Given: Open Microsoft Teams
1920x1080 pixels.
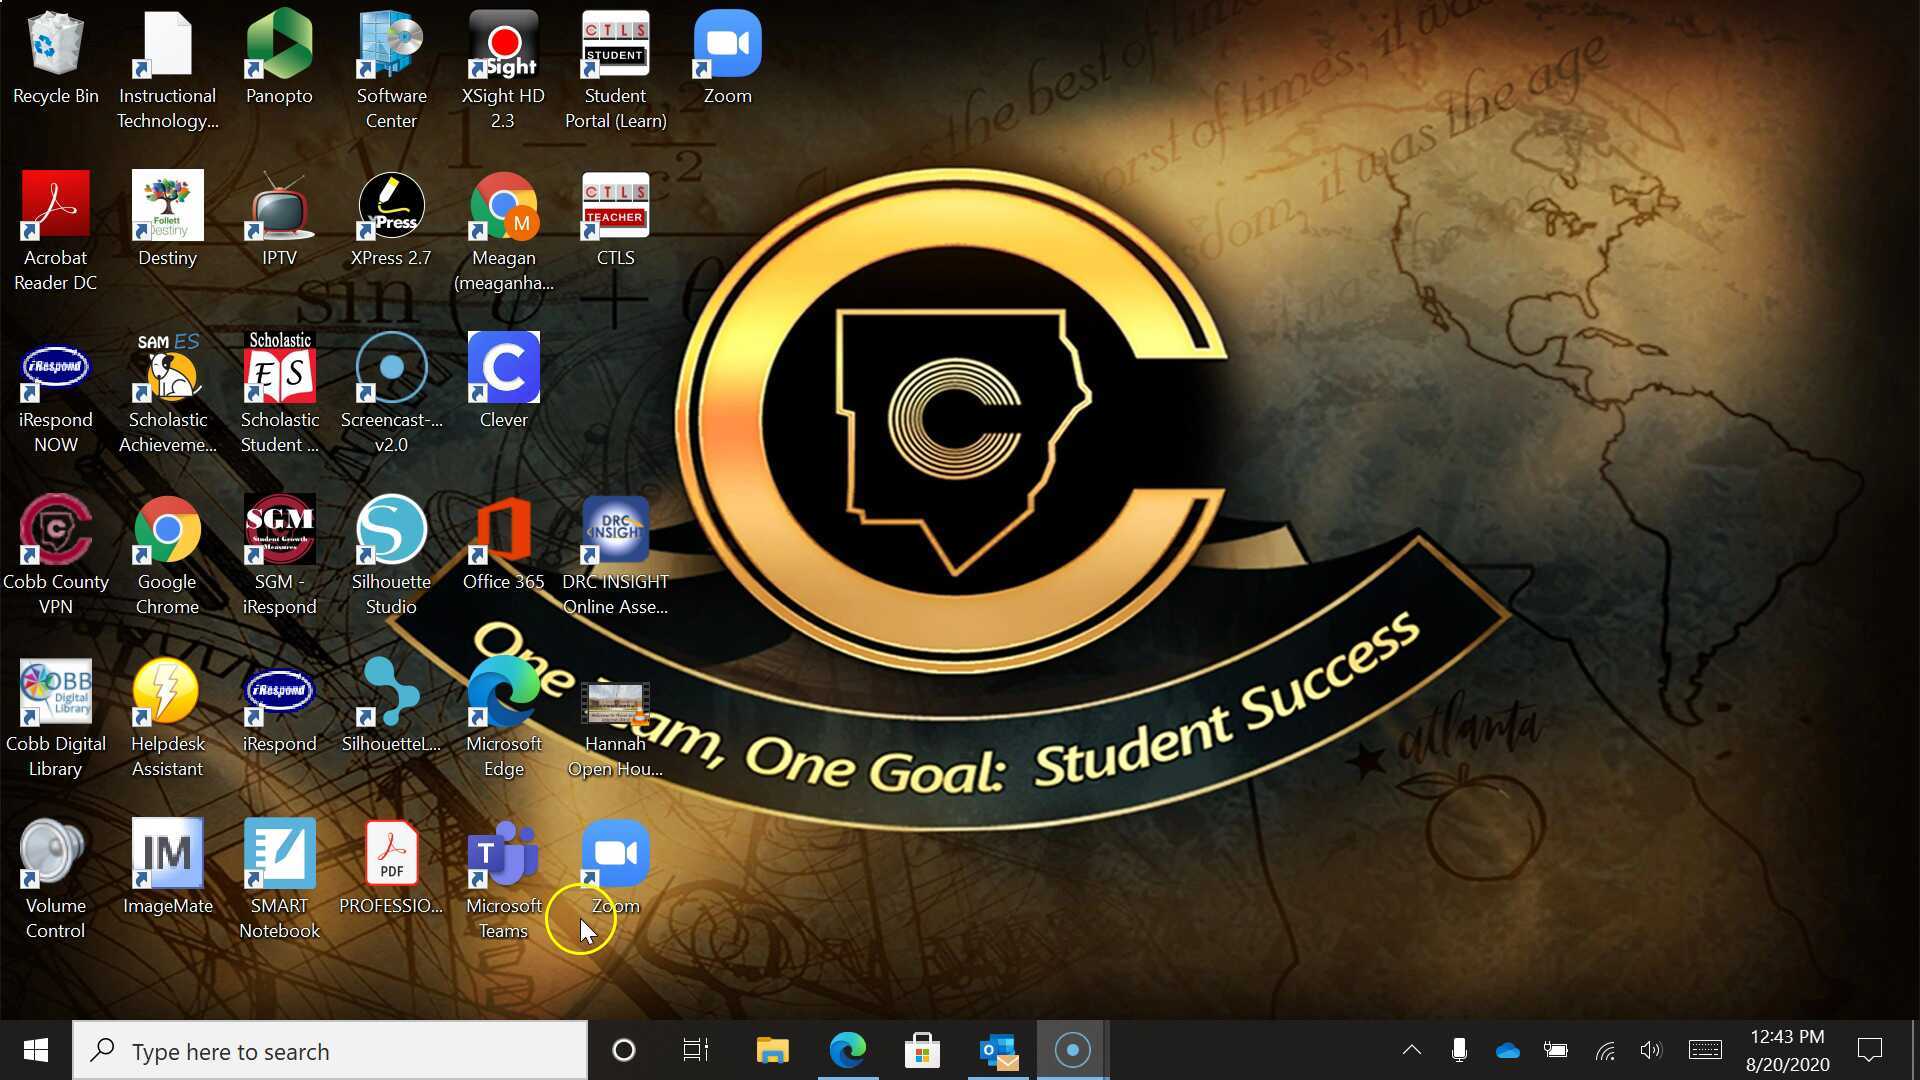Looking at the screenshot, I should click(x=503, y=855).
